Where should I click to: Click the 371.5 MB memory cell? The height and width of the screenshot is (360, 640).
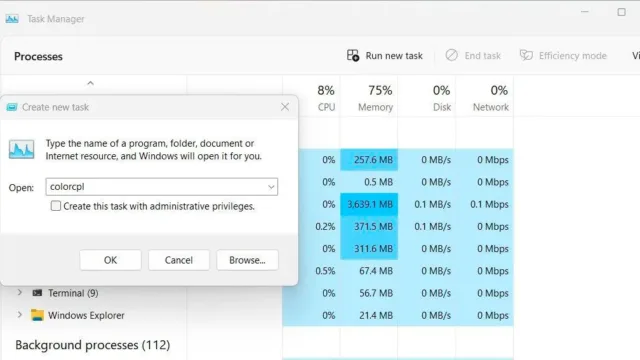coord(369,227)
